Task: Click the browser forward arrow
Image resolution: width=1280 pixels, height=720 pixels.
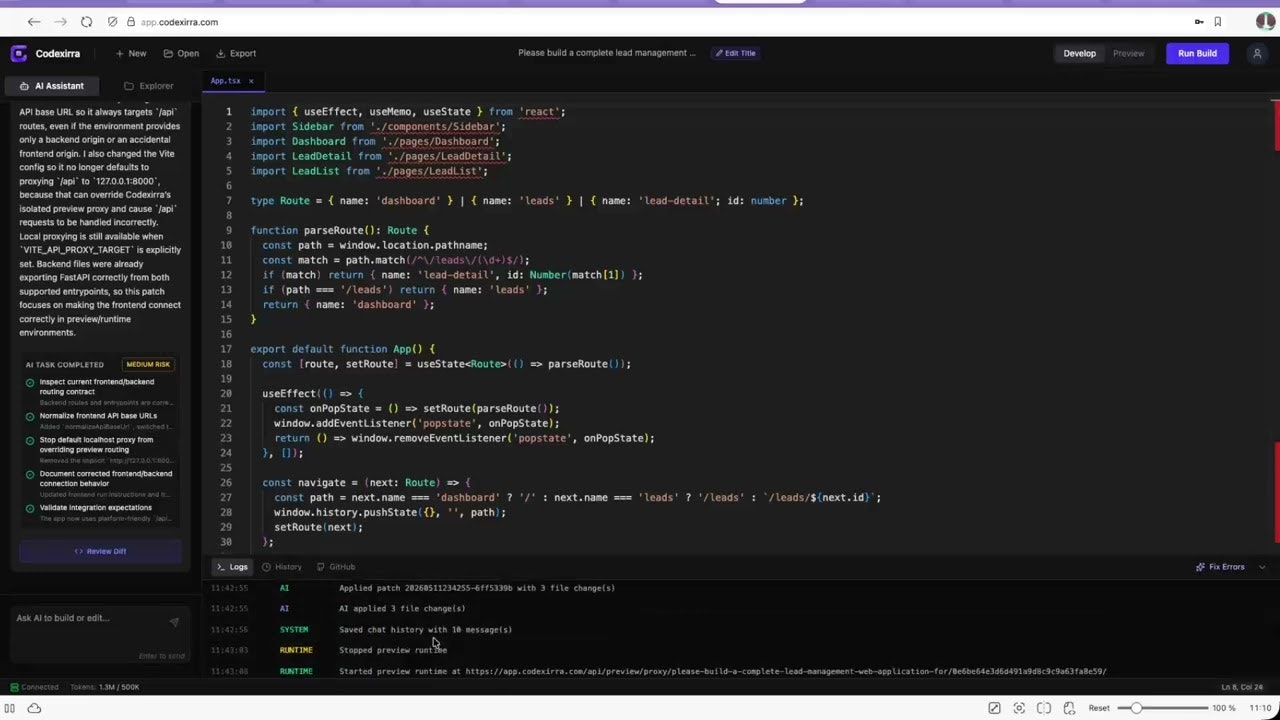Action: [60, 22]
